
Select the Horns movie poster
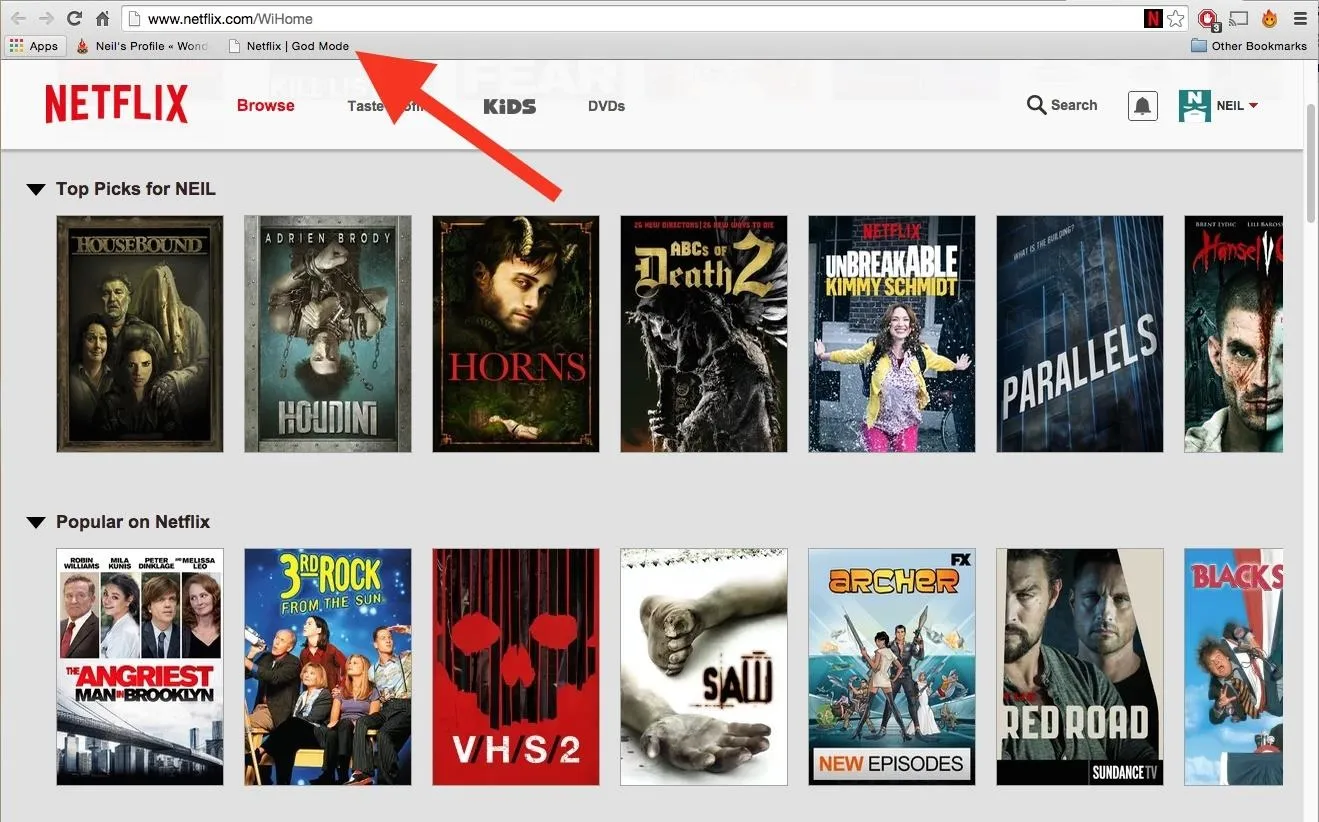516,334
